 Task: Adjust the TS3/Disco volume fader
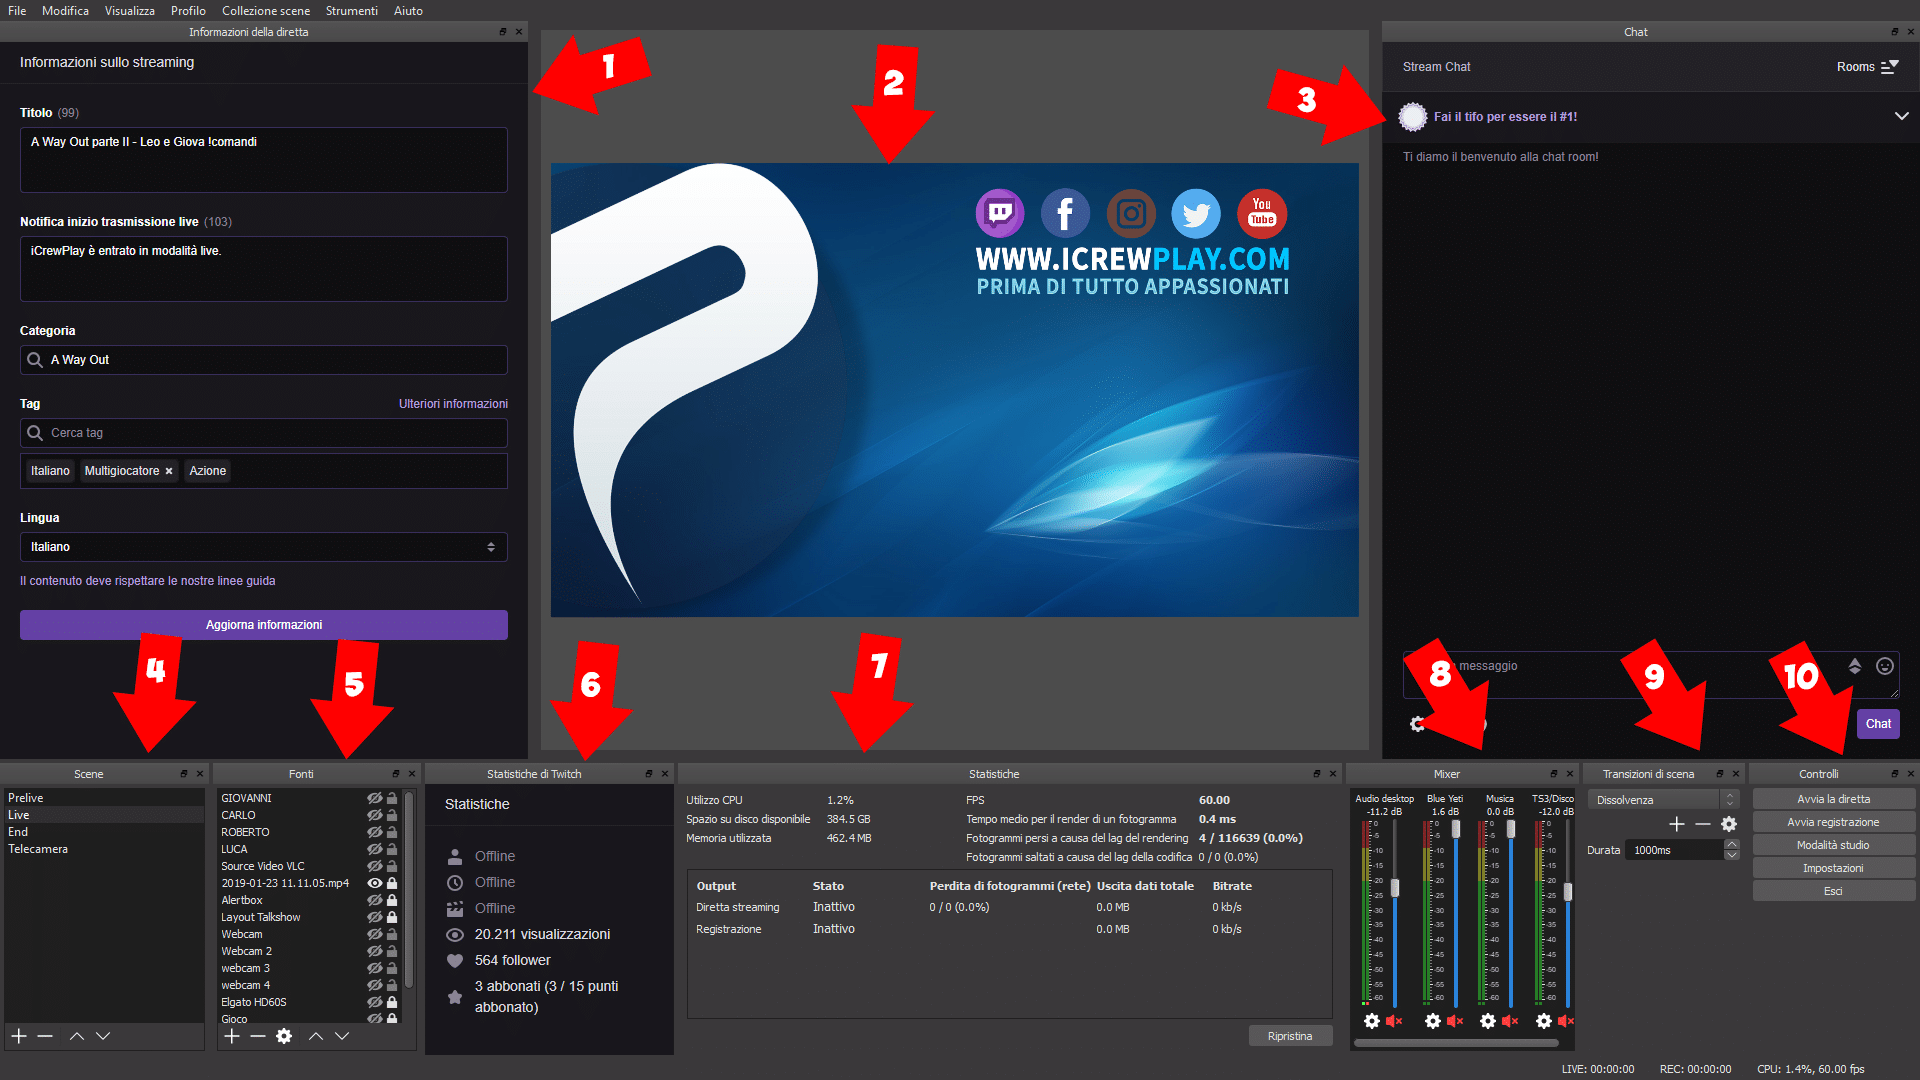pyautogui.click(x=1568, y=892)
